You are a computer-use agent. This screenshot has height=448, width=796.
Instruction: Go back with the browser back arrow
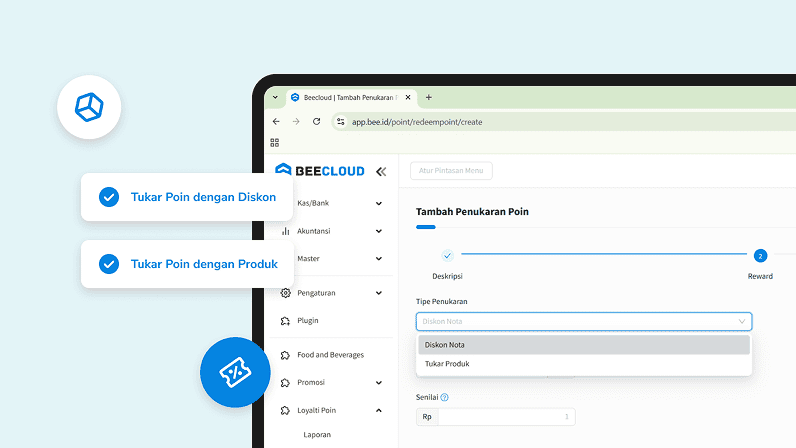(x=276, y=121)
